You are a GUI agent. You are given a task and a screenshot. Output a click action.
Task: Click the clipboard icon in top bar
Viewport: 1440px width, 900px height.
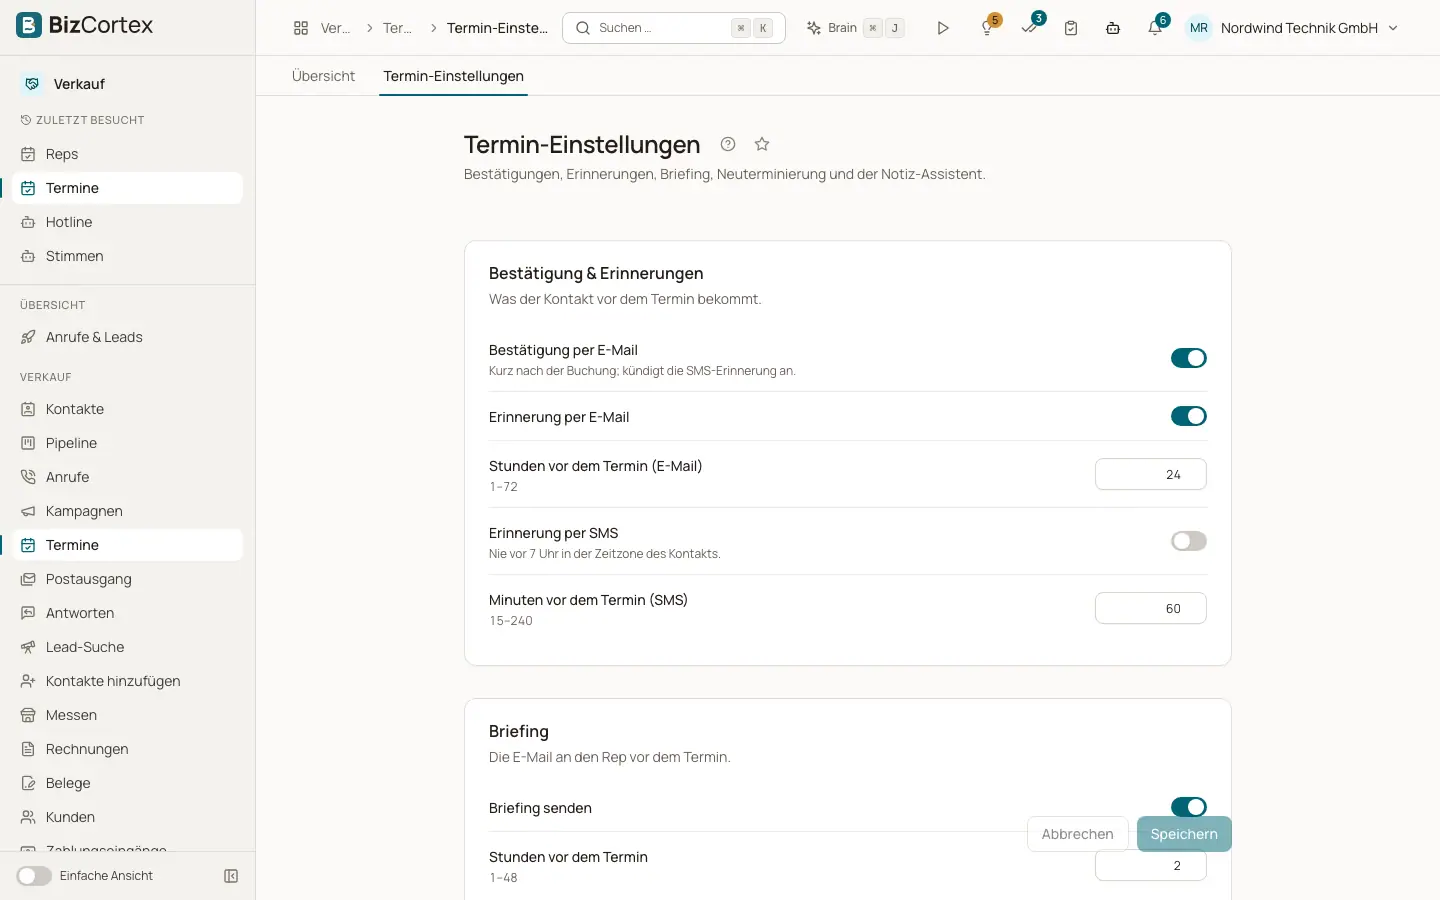click(x=1071, y=28)
